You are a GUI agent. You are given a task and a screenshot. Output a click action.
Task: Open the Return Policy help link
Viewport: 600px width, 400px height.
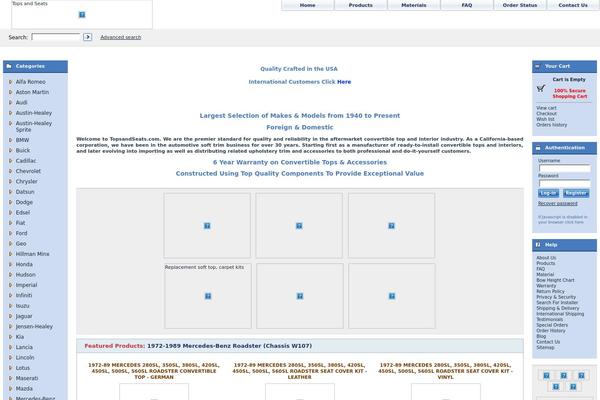click(550, 291)
